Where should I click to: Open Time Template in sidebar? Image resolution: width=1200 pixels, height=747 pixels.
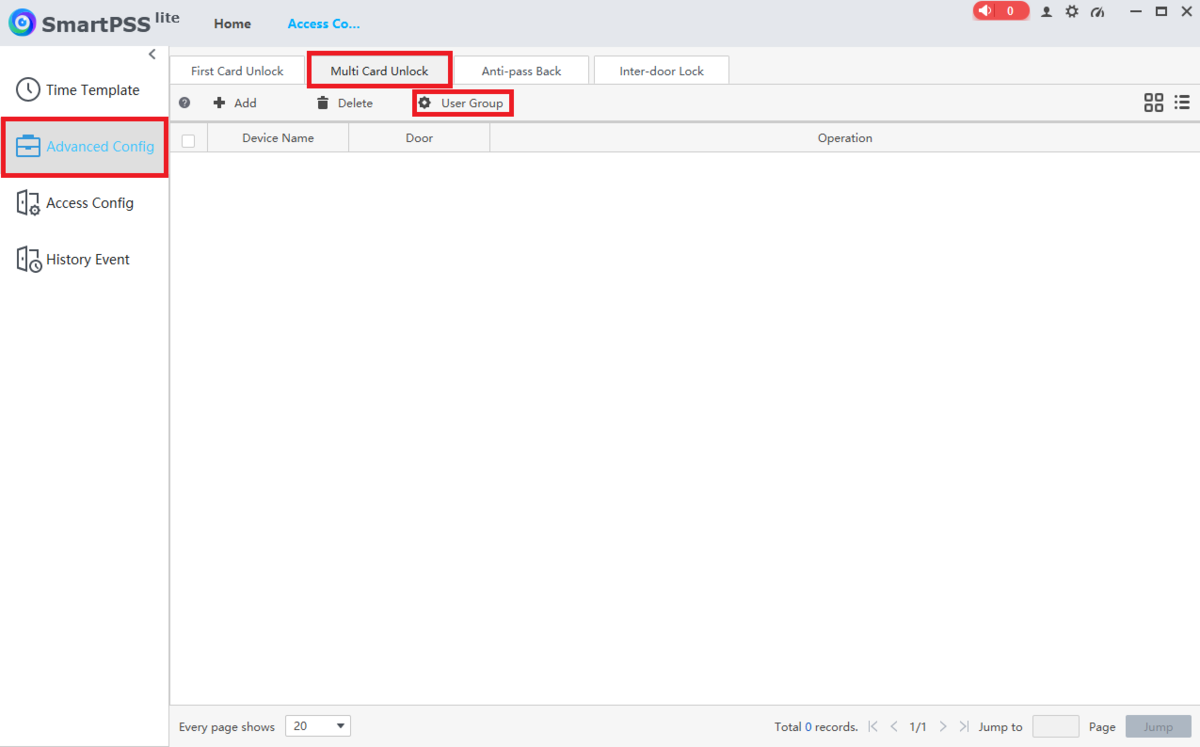click(x=84, y=90)
